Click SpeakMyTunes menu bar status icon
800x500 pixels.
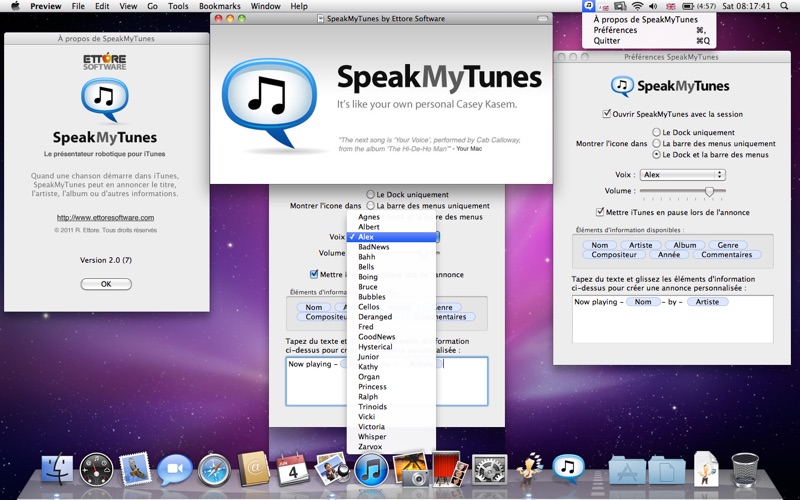point(588,6)
